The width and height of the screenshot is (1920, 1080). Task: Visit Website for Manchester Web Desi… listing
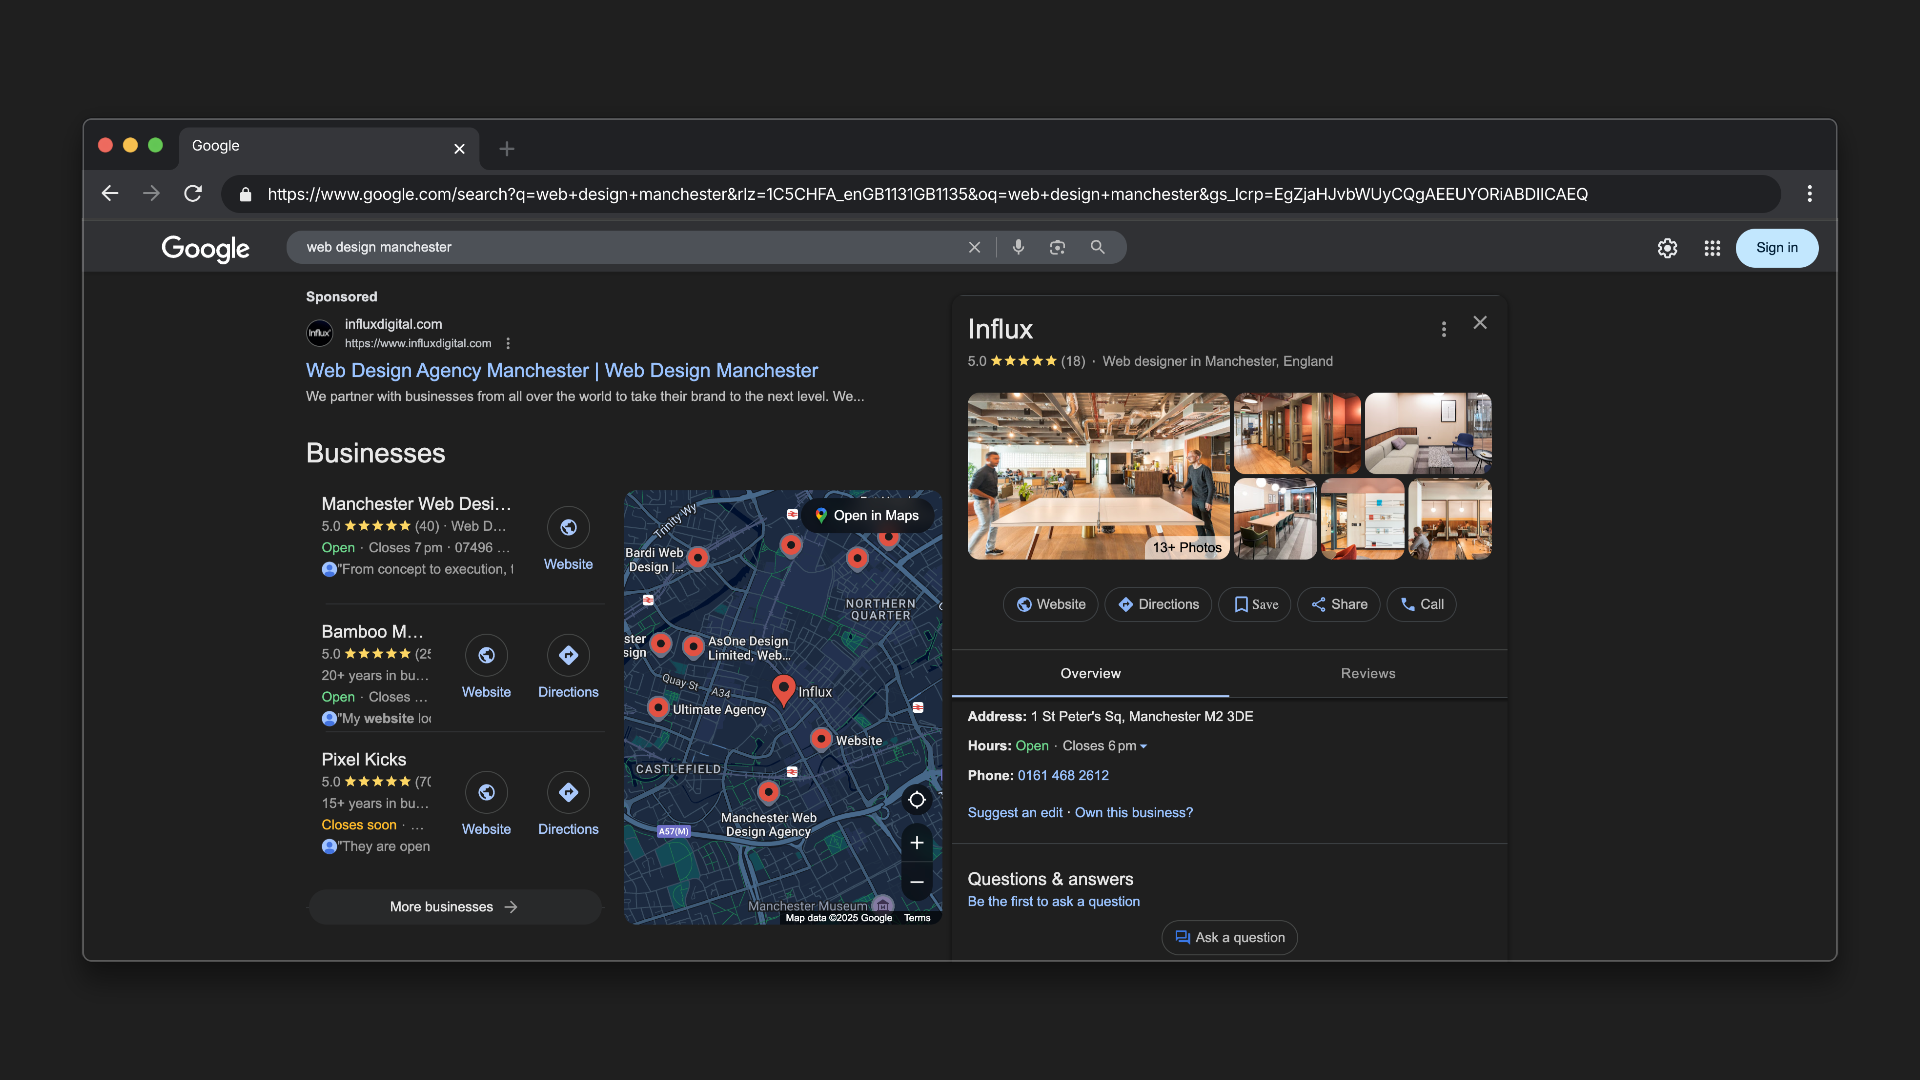(568, 539)
